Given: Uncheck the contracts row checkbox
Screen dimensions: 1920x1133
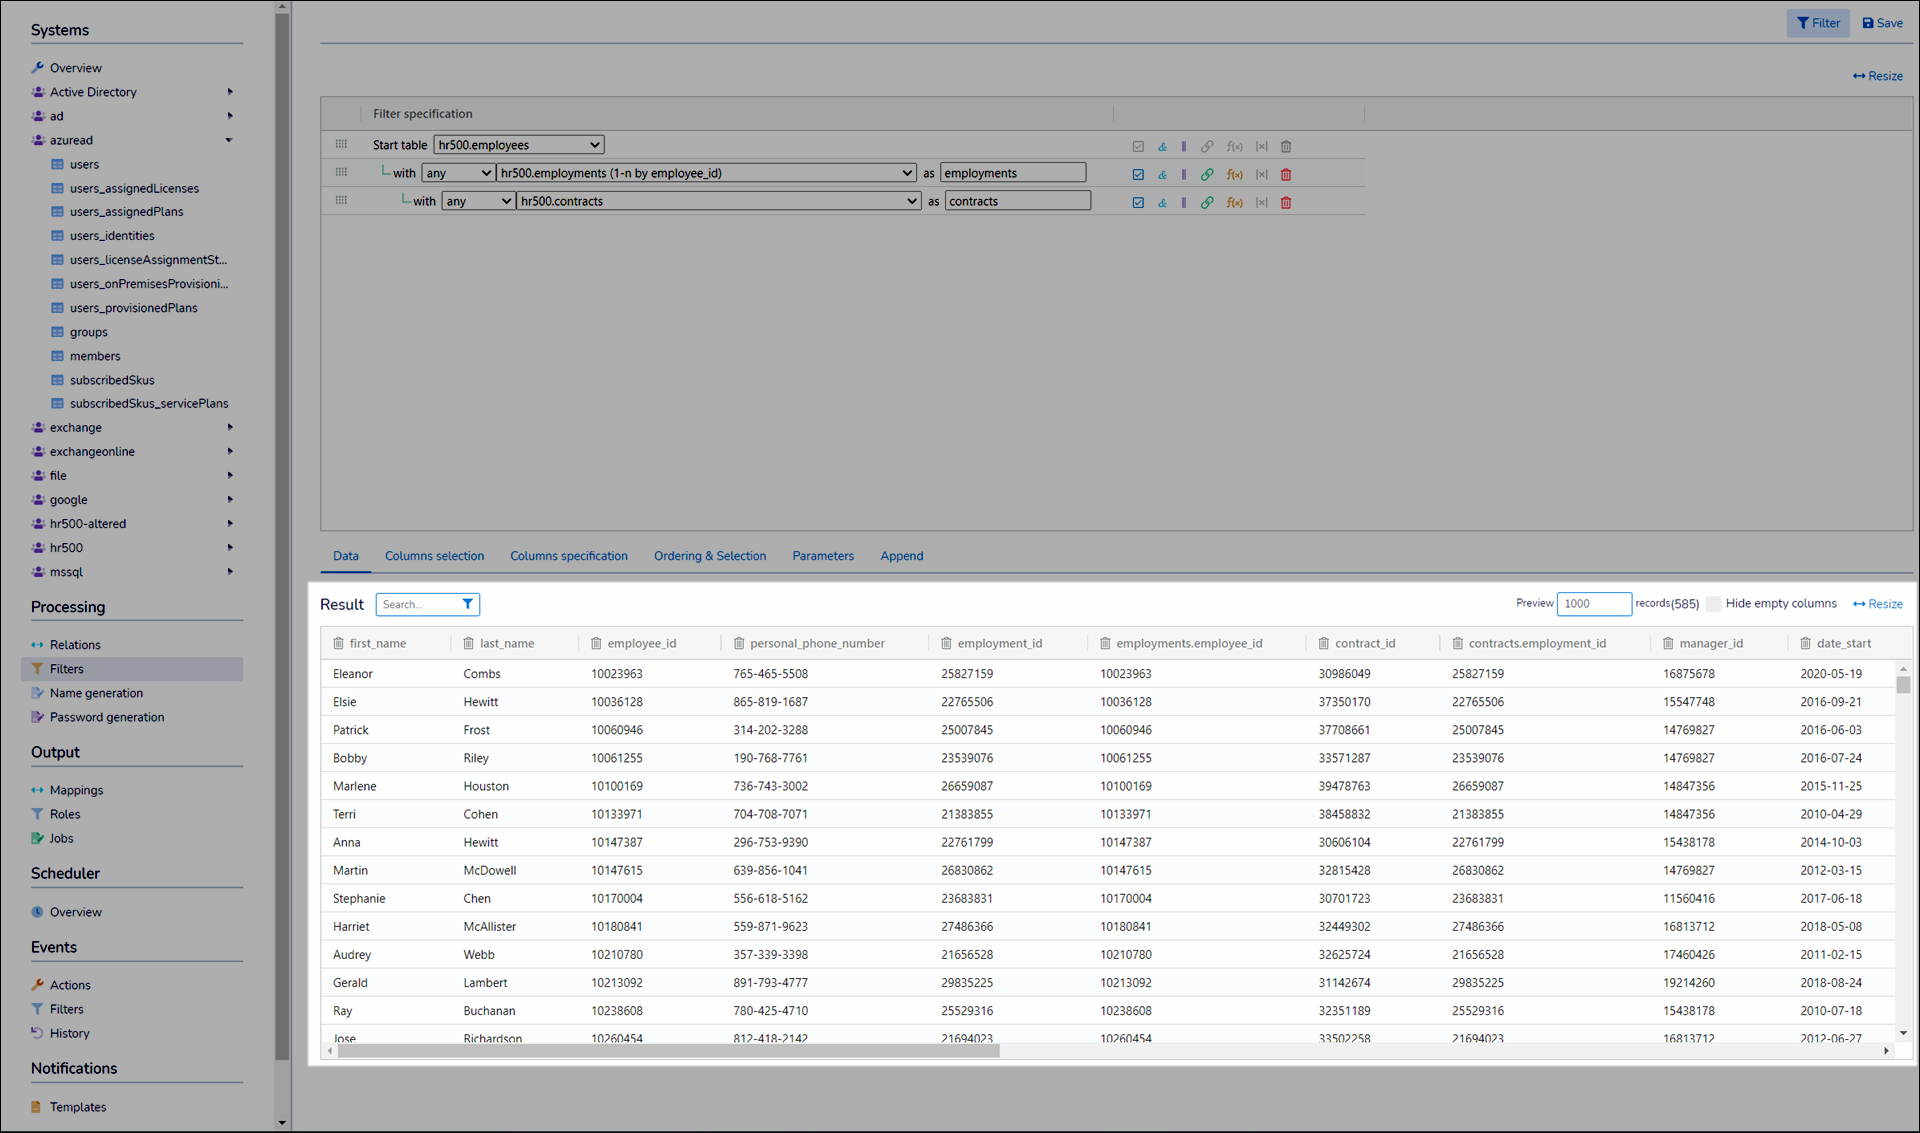Looking at the screenshot, I should pos(1138,202).
